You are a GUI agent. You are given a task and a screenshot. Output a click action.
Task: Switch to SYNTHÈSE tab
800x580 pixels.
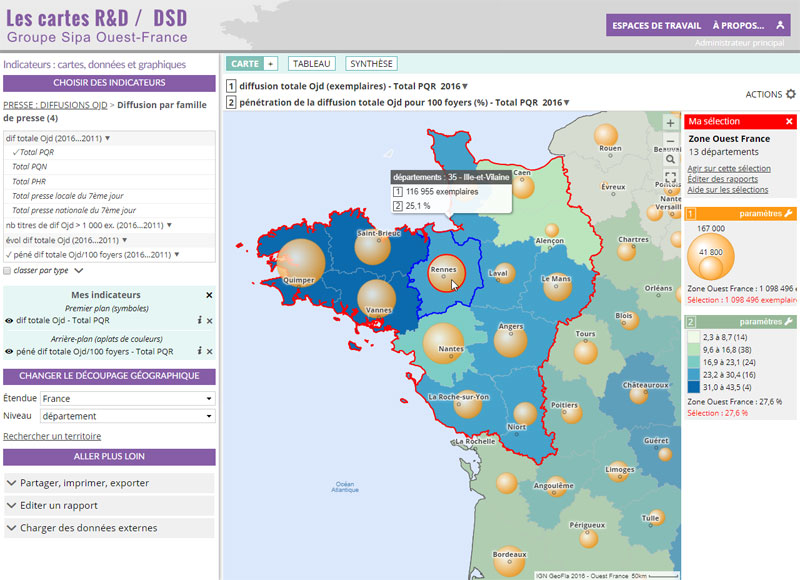click(371, 64)
